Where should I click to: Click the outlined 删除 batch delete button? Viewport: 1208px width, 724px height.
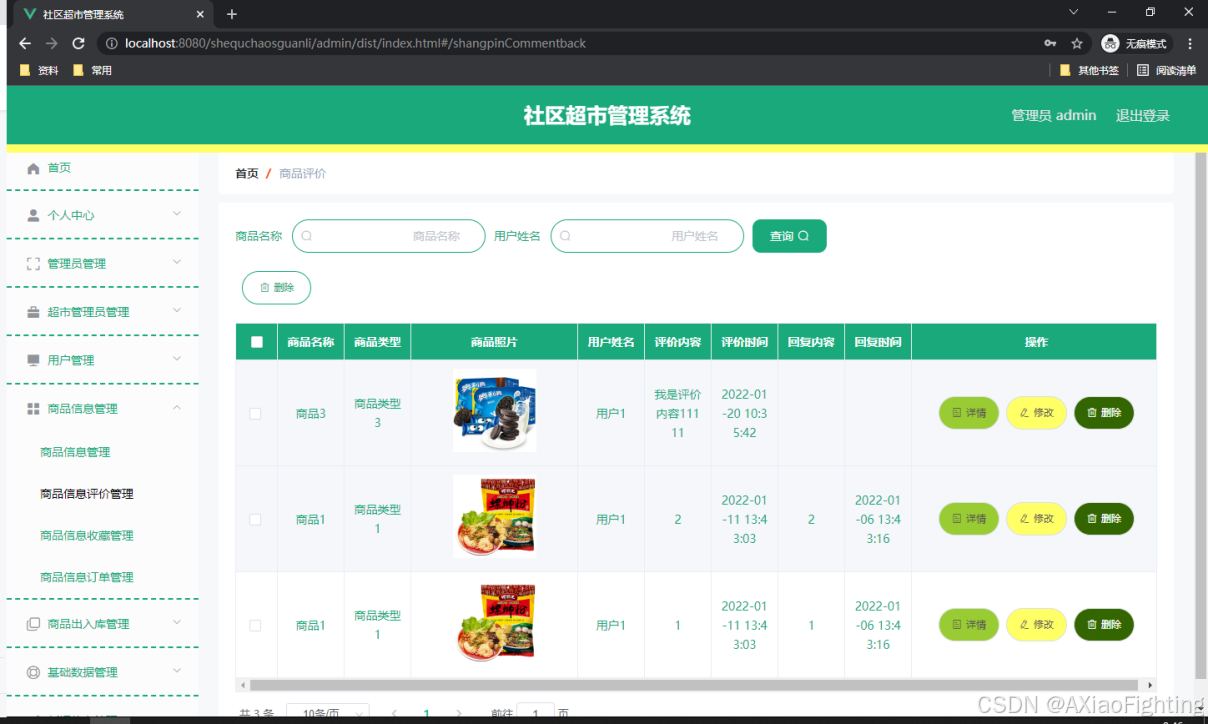click(276, 287)
